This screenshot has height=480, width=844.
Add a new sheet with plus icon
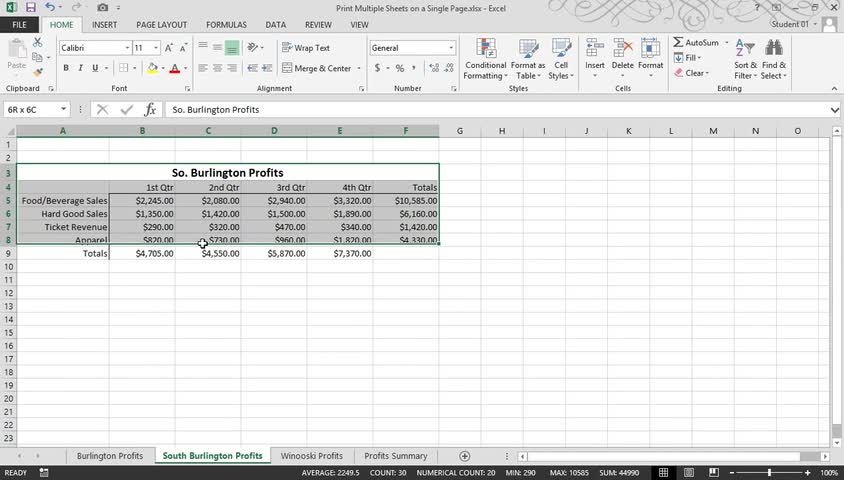pos(465,456)
